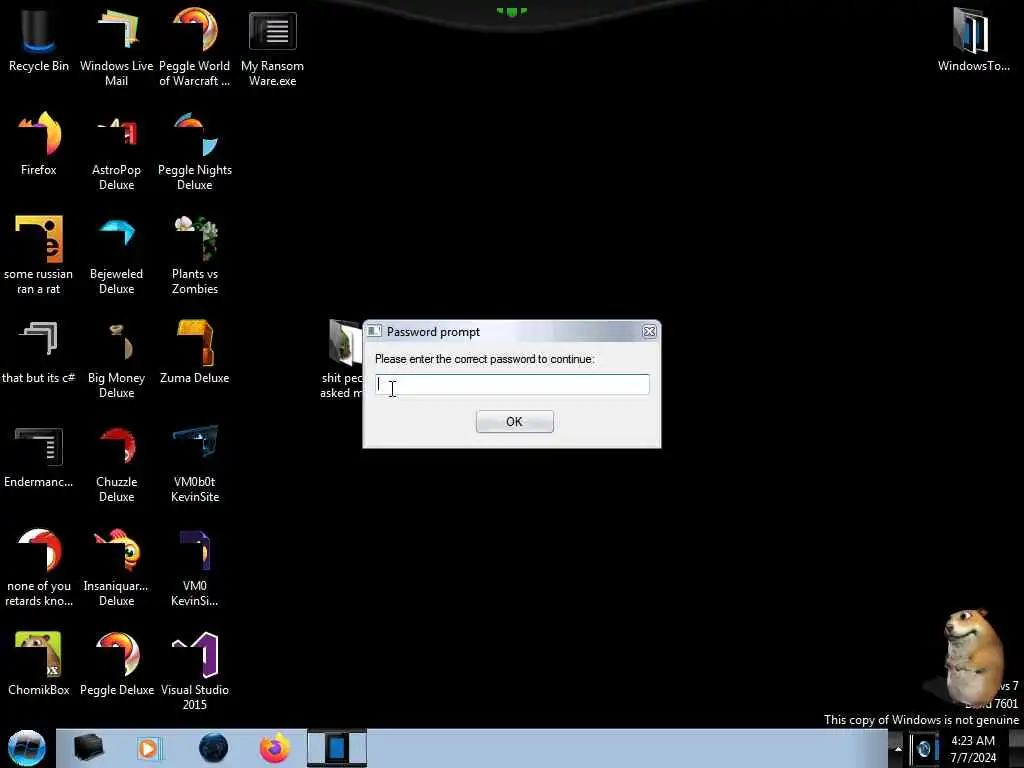Select VM0b0t KevinSite desktop icon
1024x768 pixels.
point(195,464)
